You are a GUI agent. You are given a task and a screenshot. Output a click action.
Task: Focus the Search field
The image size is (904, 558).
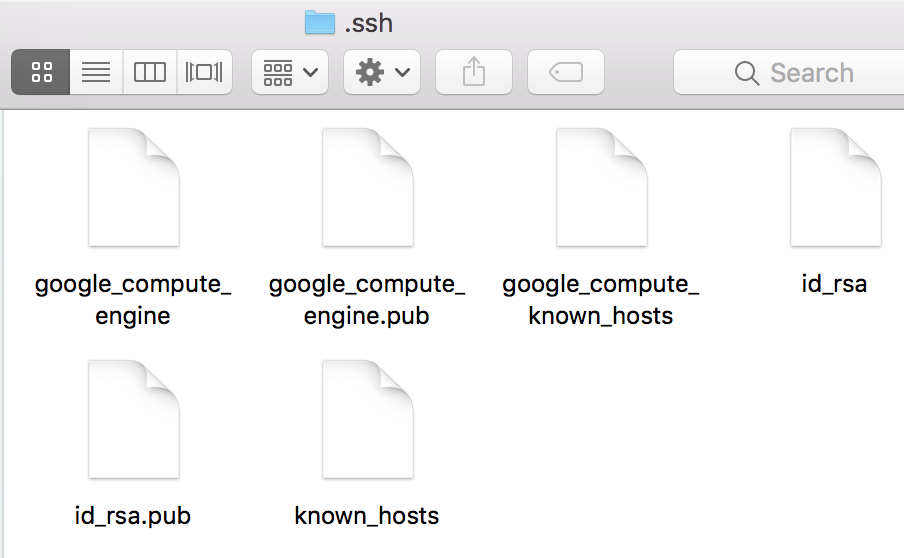click(x=789, y=72)
